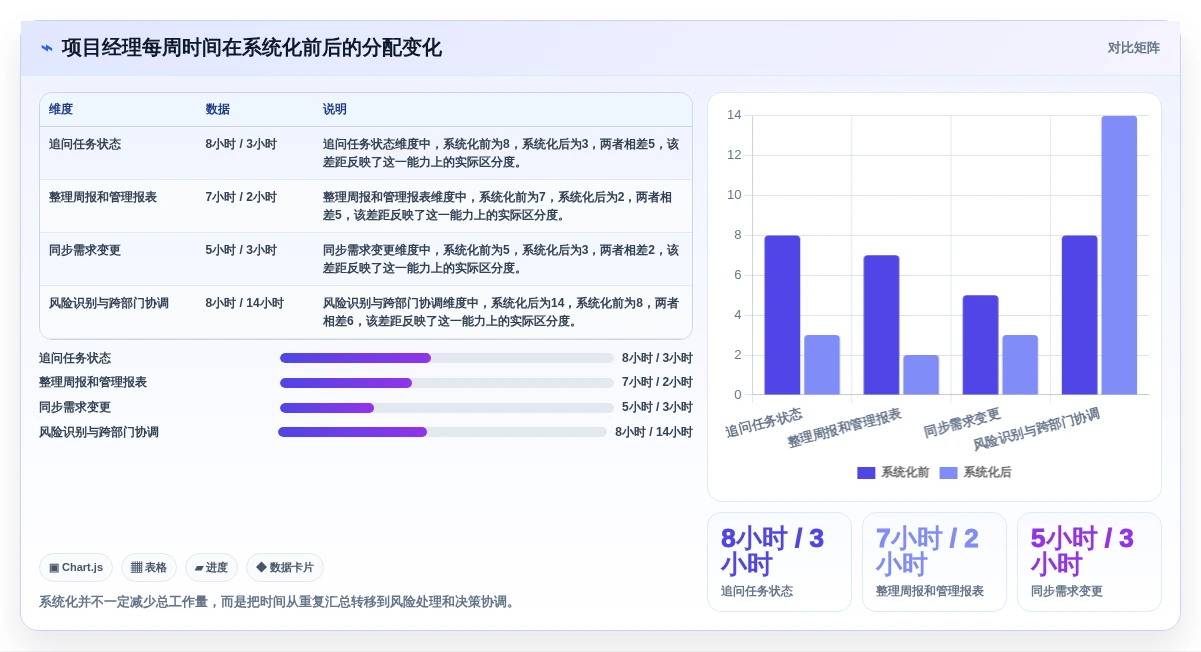Click the 8小时 / 14小时 progress value label

(654, 432)
